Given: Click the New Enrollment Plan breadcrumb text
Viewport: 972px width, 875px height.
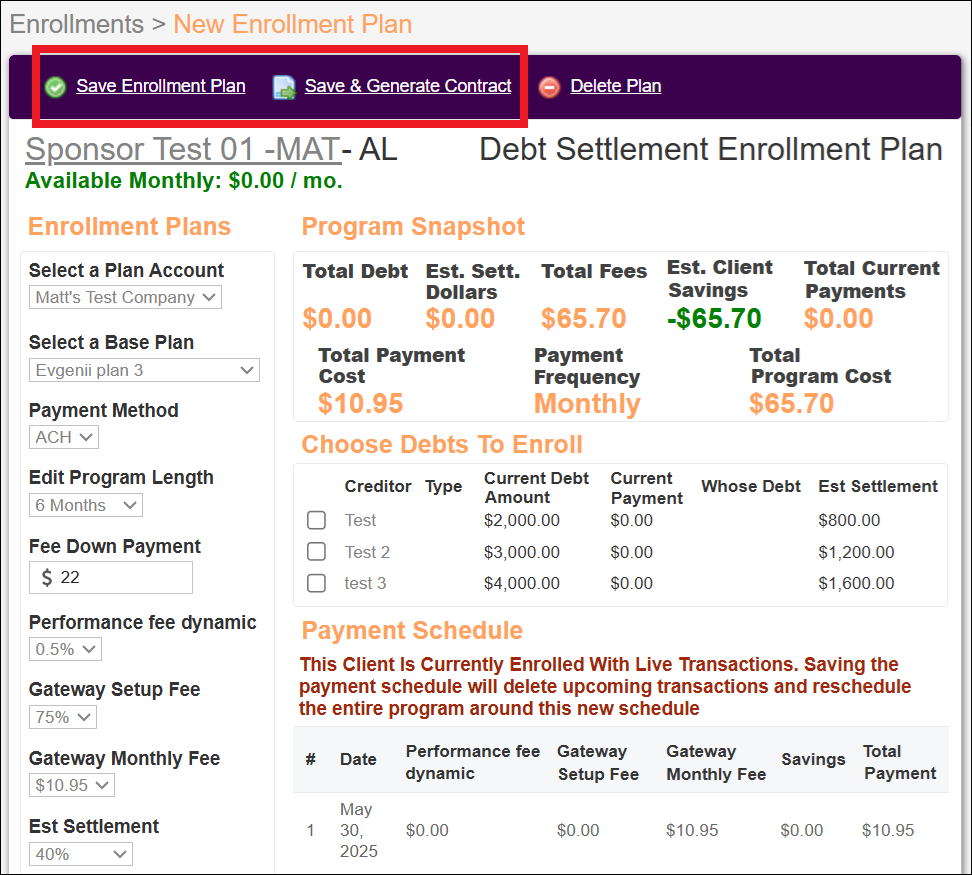Looking at the screenshot, I should (293, 24).
